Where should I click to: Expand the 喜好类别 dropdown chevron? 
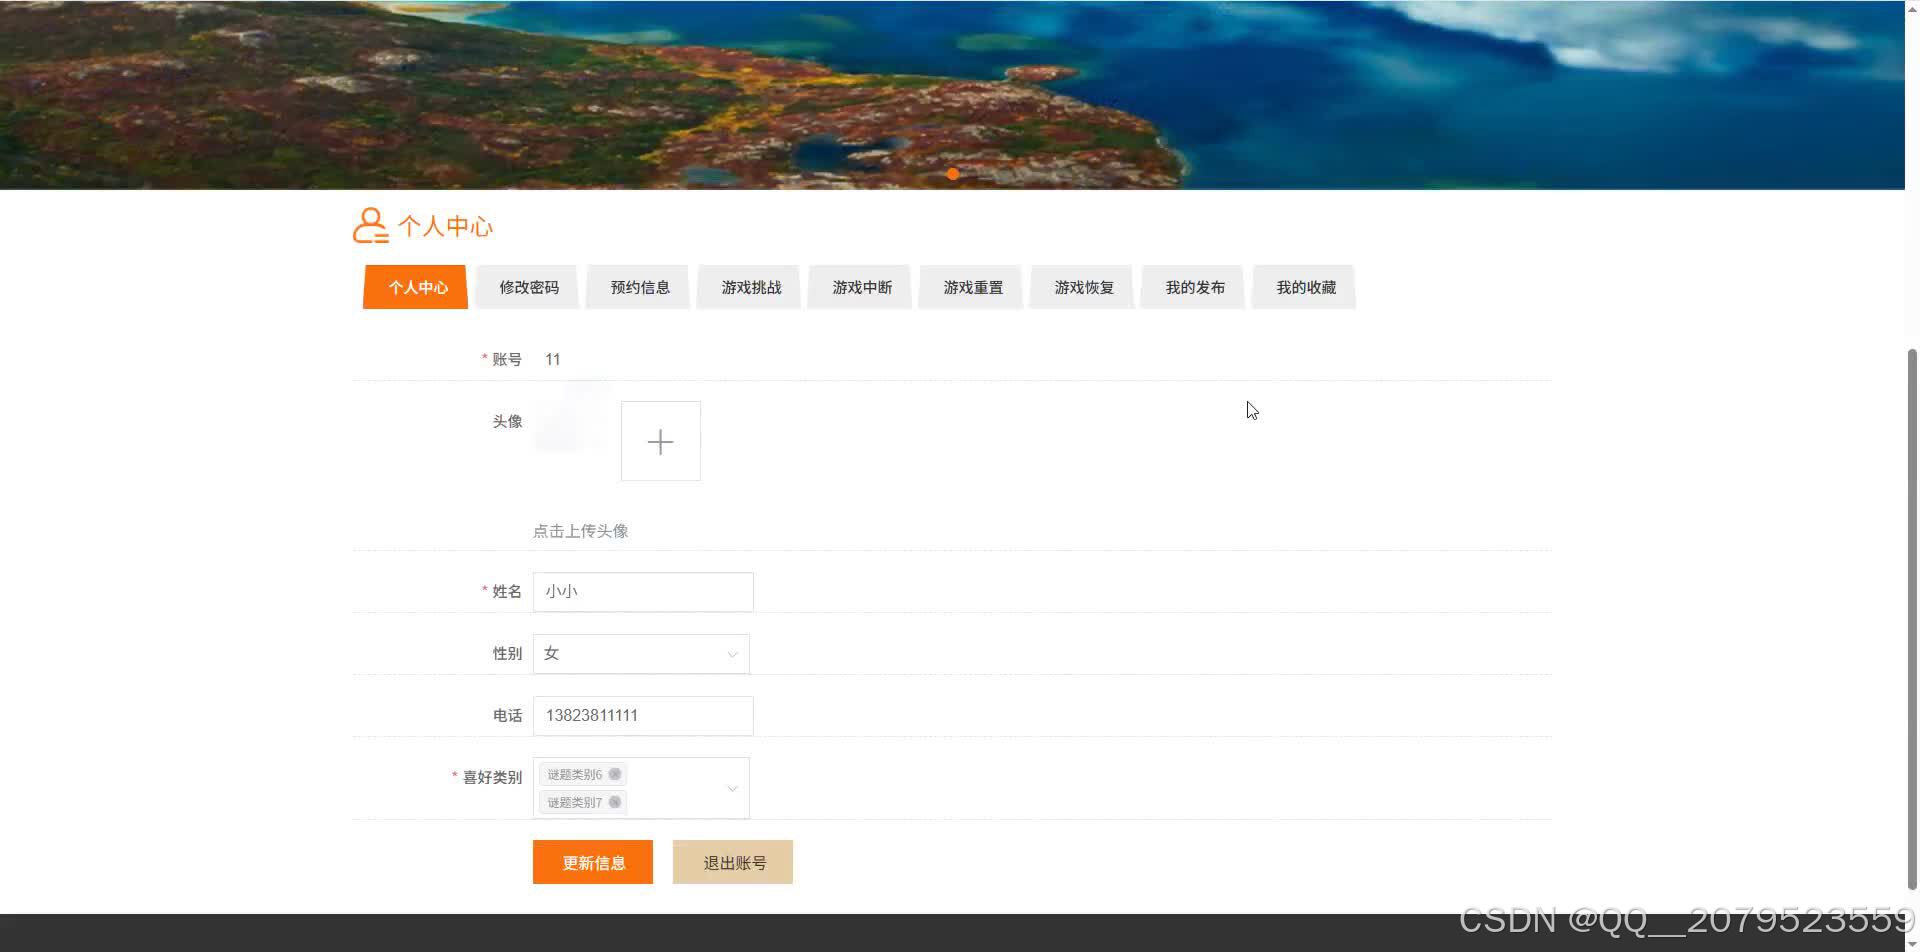(731, 787)
